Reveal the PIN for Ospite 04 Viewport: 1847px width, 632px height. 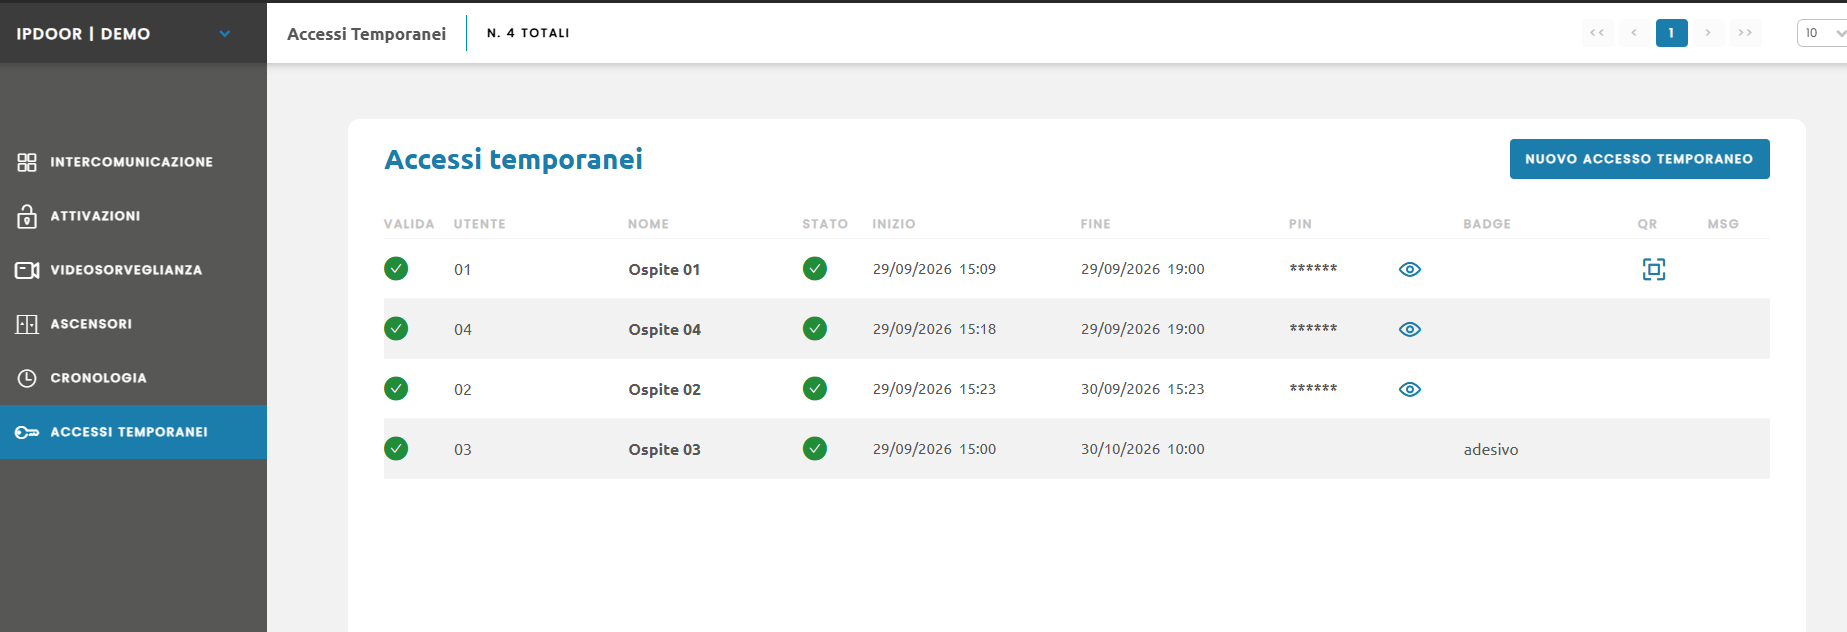pyautogui.click(x=1410, y=329)
